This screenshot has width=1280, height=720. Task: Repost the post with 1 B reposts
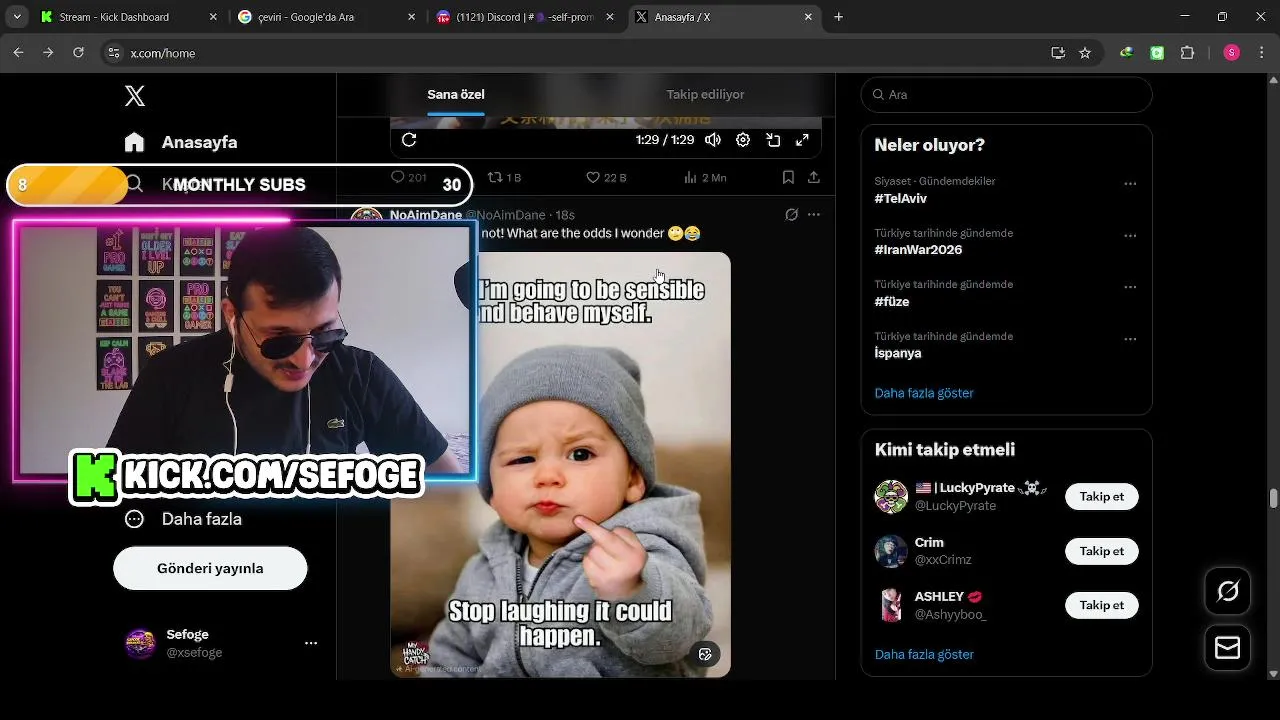click(x=504, y=177)
